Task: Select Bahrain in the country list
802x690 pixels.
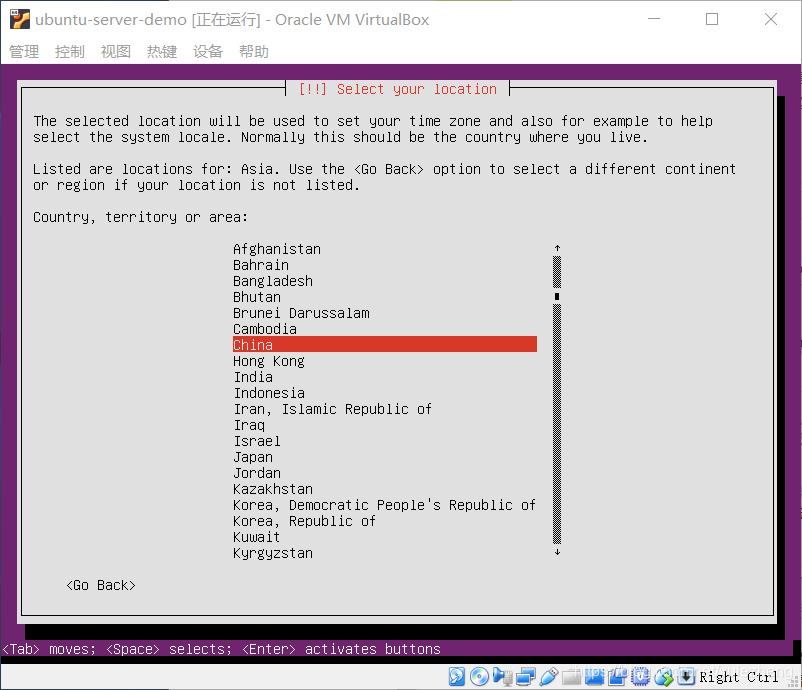Action: (261, 265)
